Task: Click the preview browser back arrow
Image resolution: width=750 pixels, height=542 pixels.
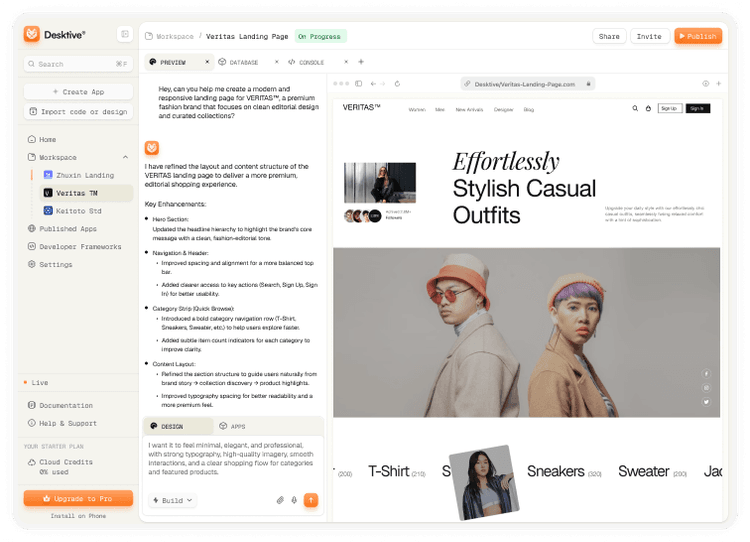Action: pos(373,83)
